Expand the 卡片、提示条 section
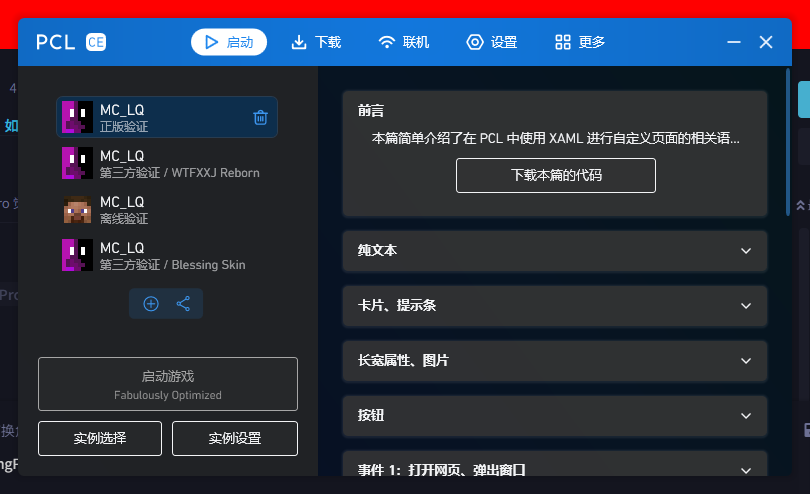The width and height of the screenshot is (810, 494). [554, 305]
